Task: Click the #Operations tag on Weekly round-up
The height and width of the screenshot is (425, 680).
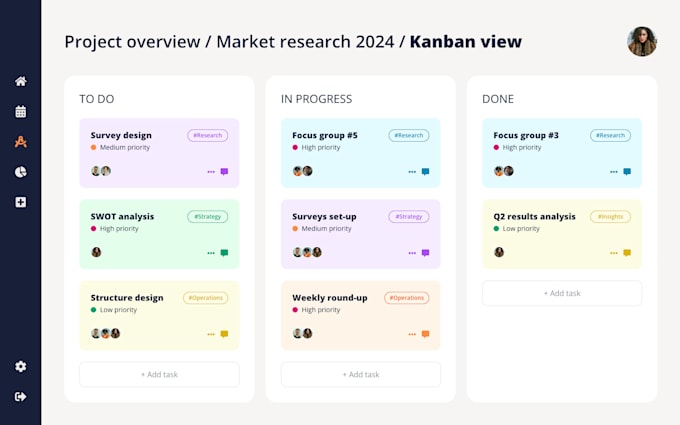Action: tap(407, 298)
